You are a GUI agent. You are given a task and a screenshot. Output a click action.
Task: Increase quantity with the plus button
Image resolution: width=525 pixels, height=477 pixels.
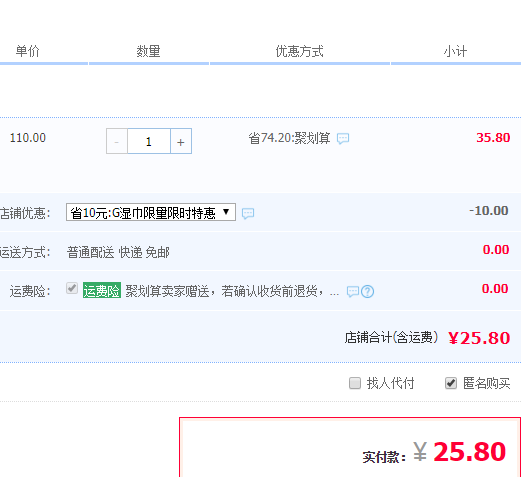[181, 141]
